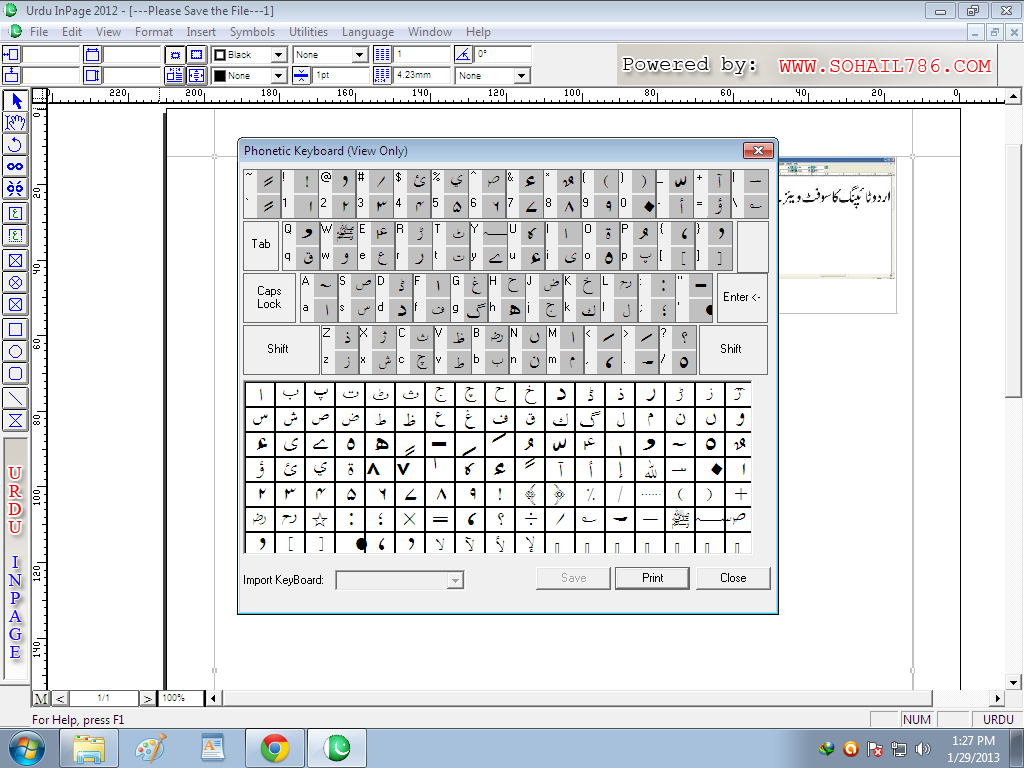
Task: Click the line width icon
Action: tap(301, 75)
